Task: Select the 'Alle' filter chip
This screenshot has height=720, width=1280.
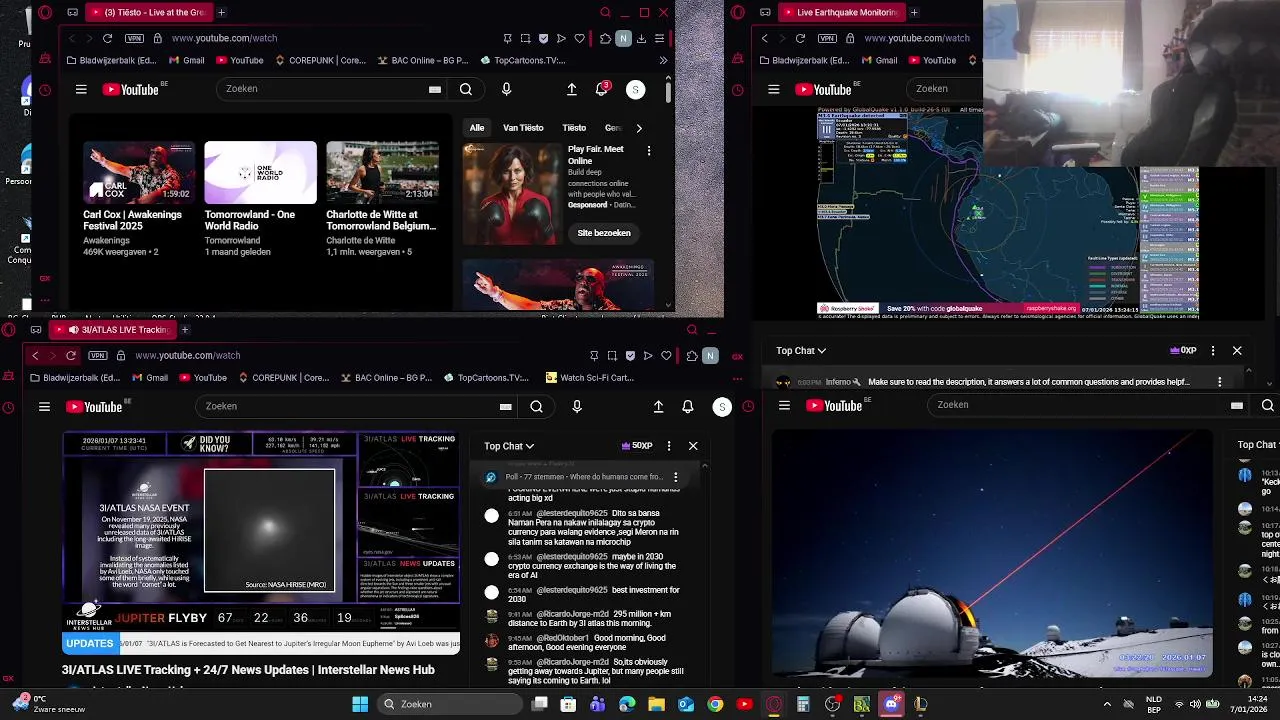Action: point(477,128)
